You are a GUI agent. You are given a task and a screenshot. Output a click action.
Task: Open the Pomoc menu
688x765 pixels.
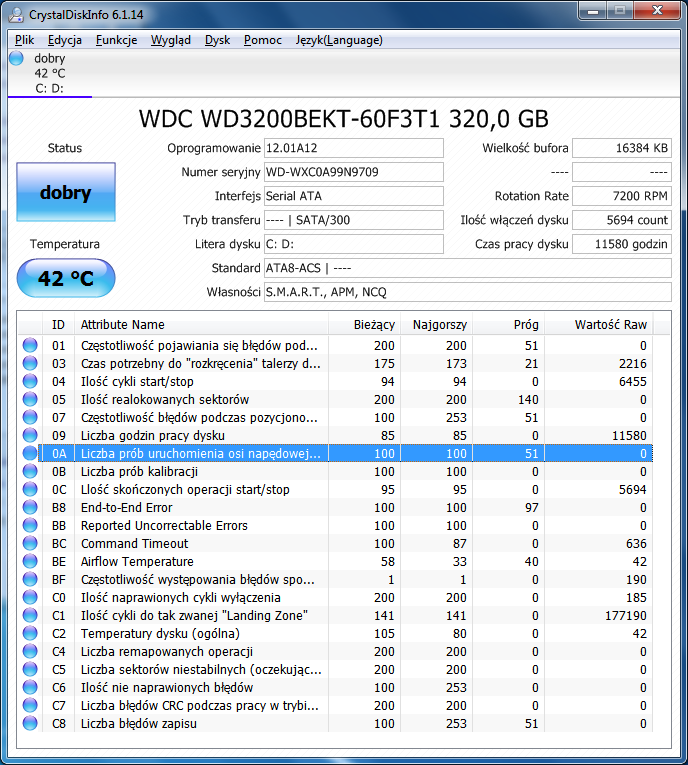point(263,40)
